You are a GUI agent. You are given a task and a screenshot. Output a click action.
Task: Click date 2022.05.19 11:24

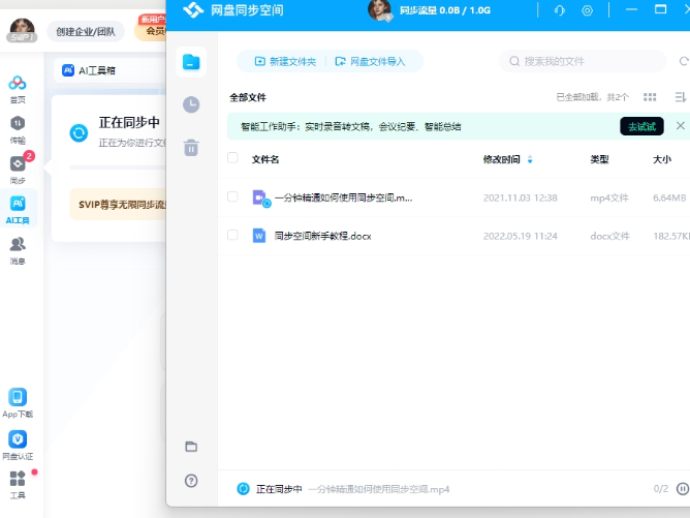[520, 236]
